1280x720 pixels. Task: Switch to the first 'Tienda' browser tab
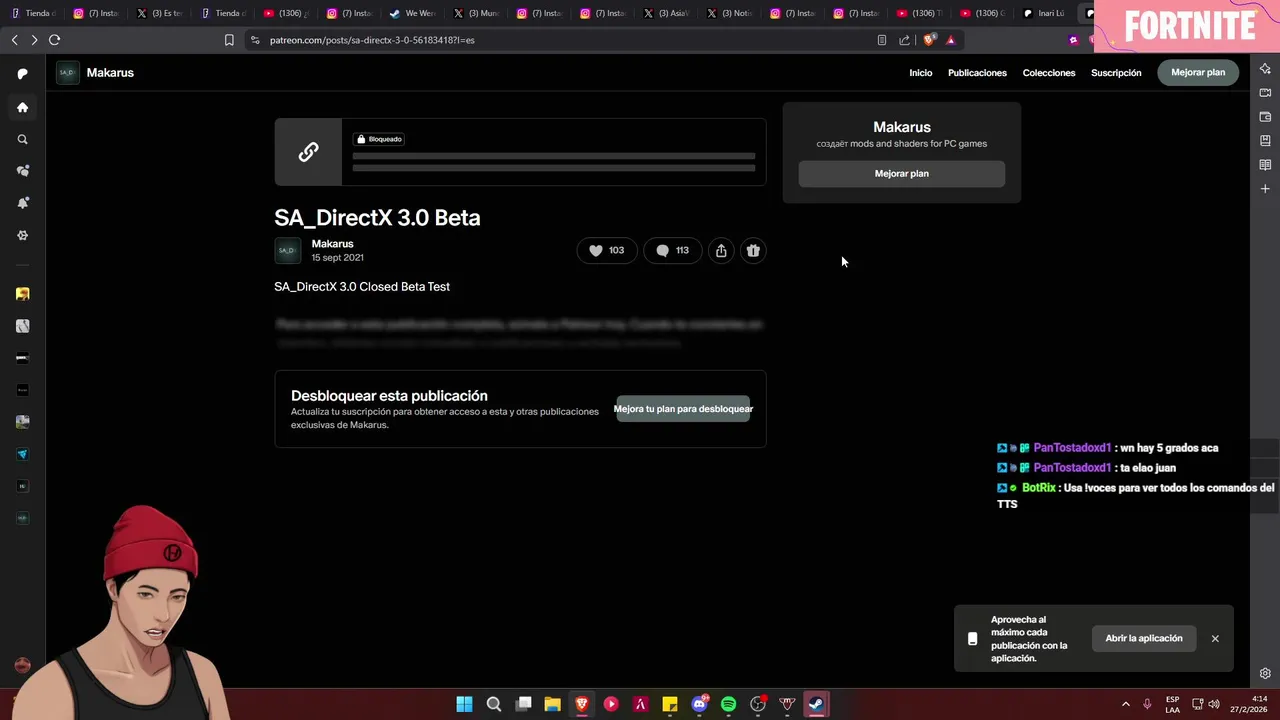pyautogui.click(x=33, y=13)
